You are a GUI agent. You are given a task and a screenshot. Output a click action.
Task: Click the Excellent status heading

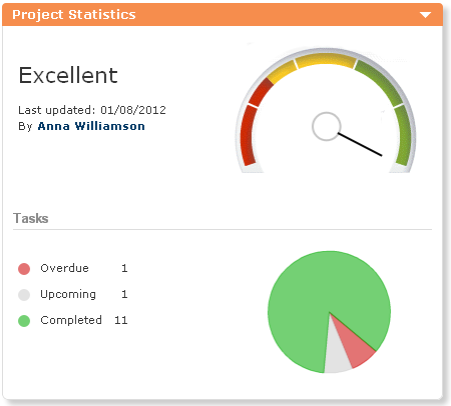pyautogui.click(x=68, y=75)
